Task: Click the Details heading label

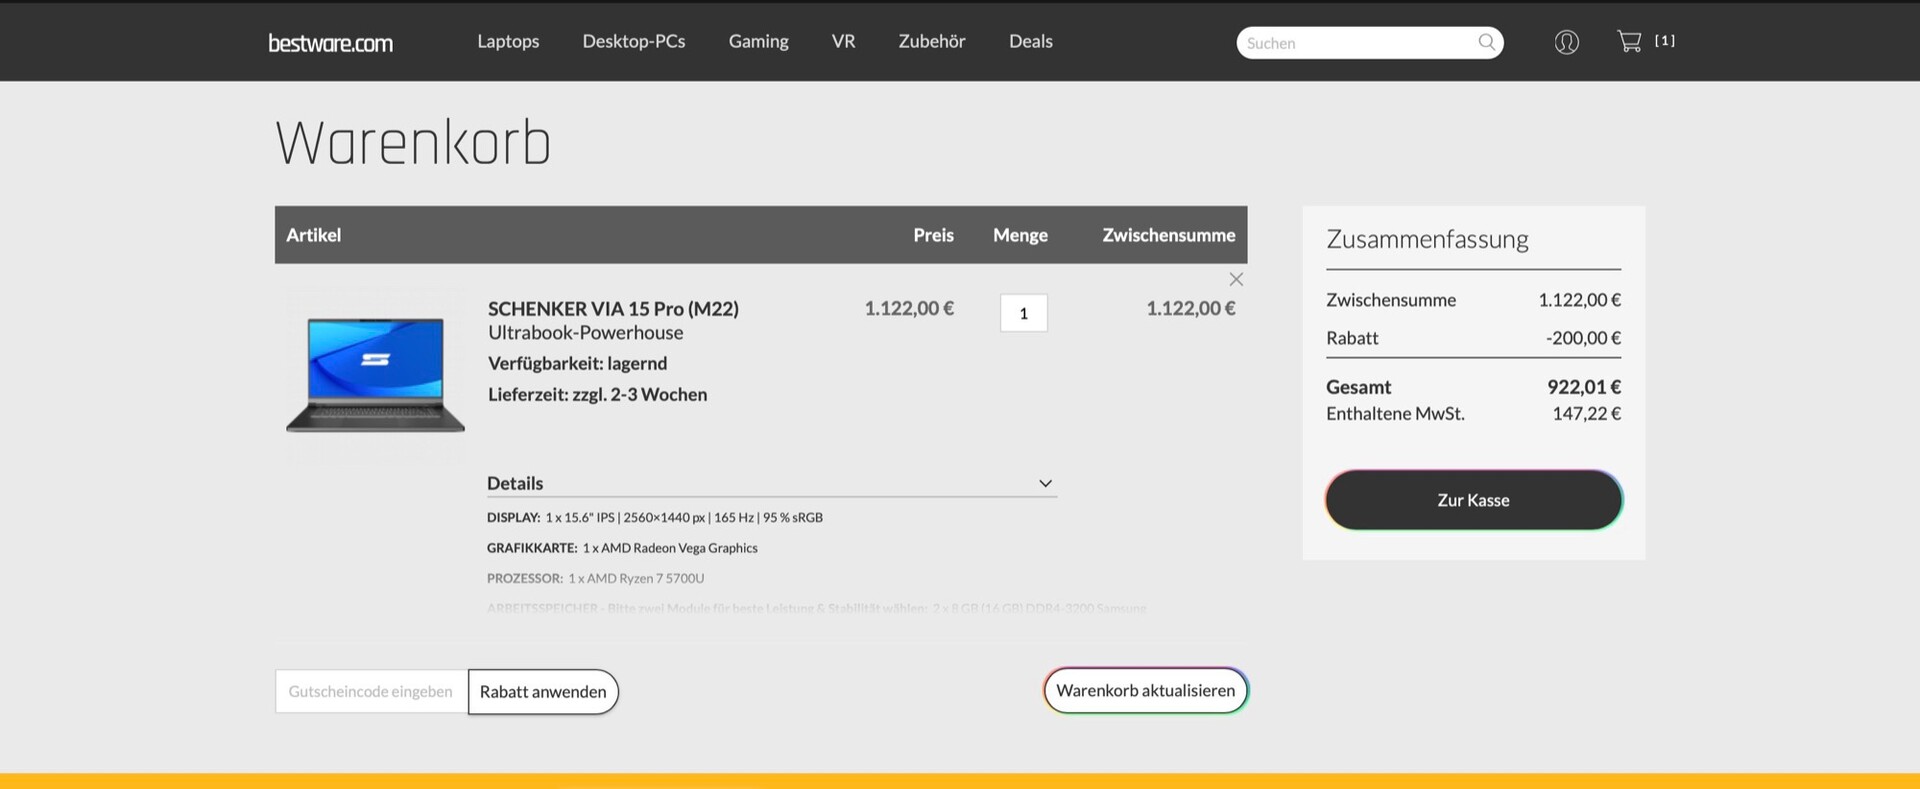Action: click(515, 483)
